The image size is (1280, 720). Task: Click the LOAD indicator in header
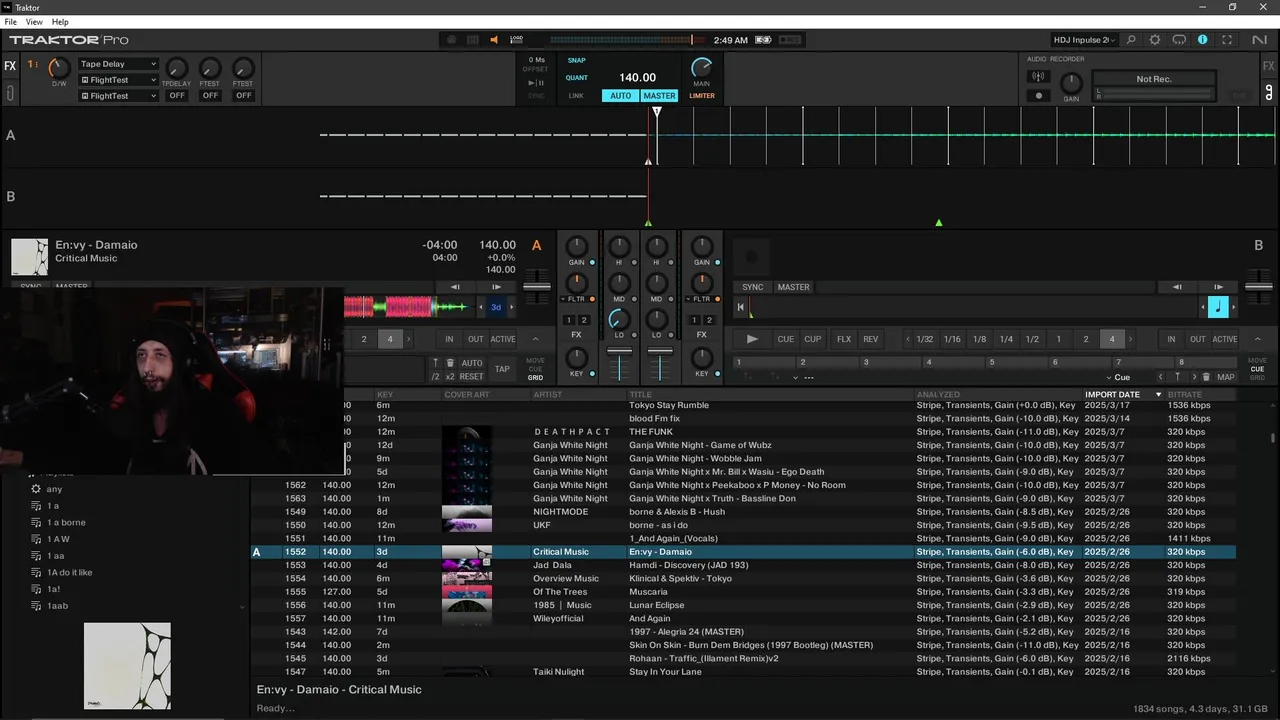pos(517,40)
